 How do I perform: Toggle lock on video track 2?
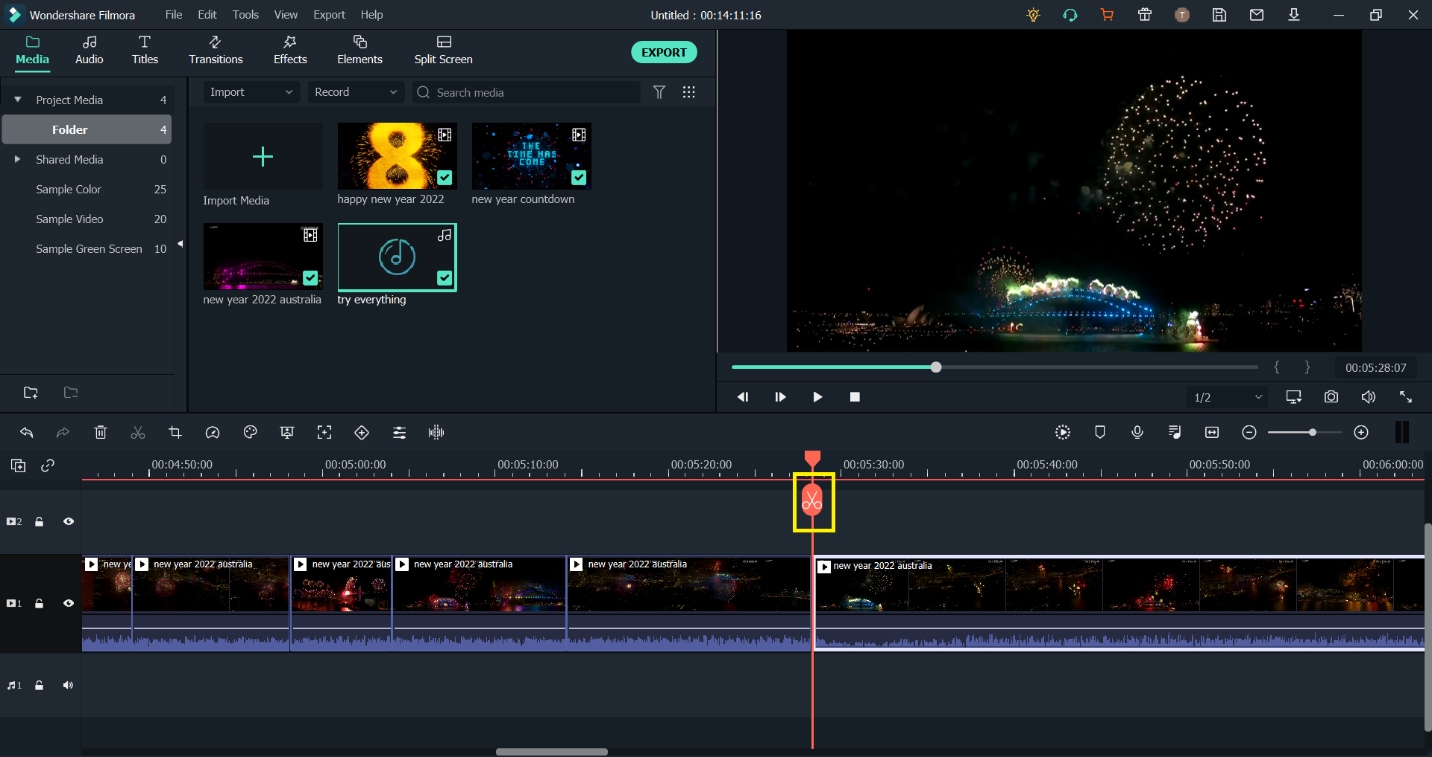[x=39, y=522]
